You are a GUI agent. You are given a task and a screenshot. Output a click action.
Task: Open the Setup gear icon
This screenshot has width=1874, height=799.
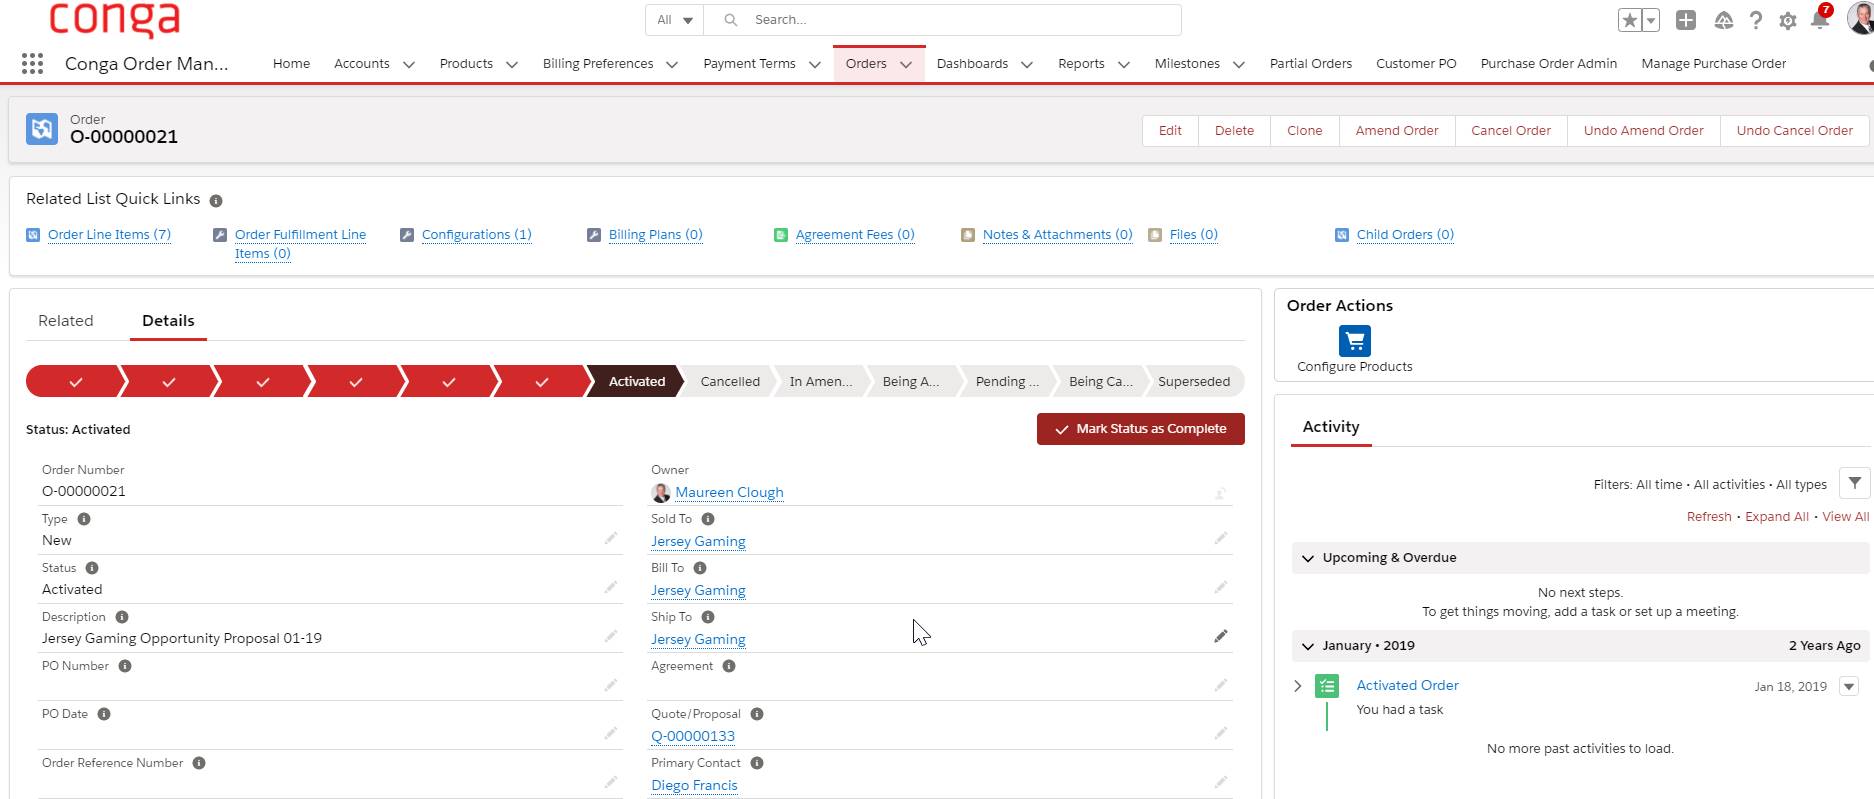tap(1788, 20)
